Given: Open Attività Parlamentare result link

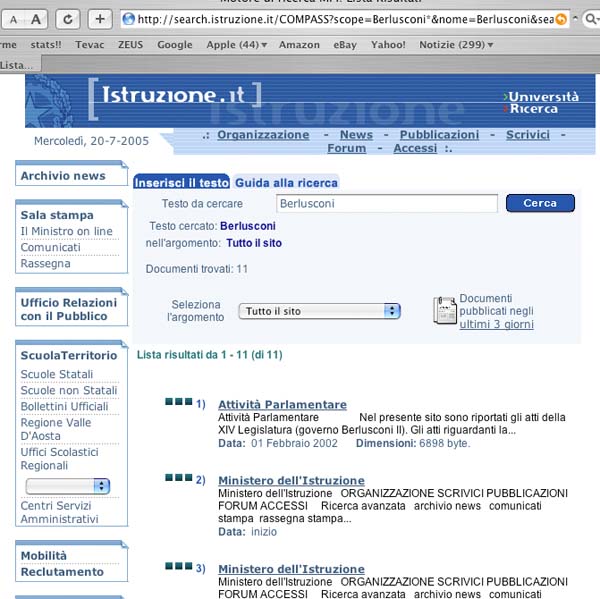Looking at the screenshot, I should [x=282, y=405].
